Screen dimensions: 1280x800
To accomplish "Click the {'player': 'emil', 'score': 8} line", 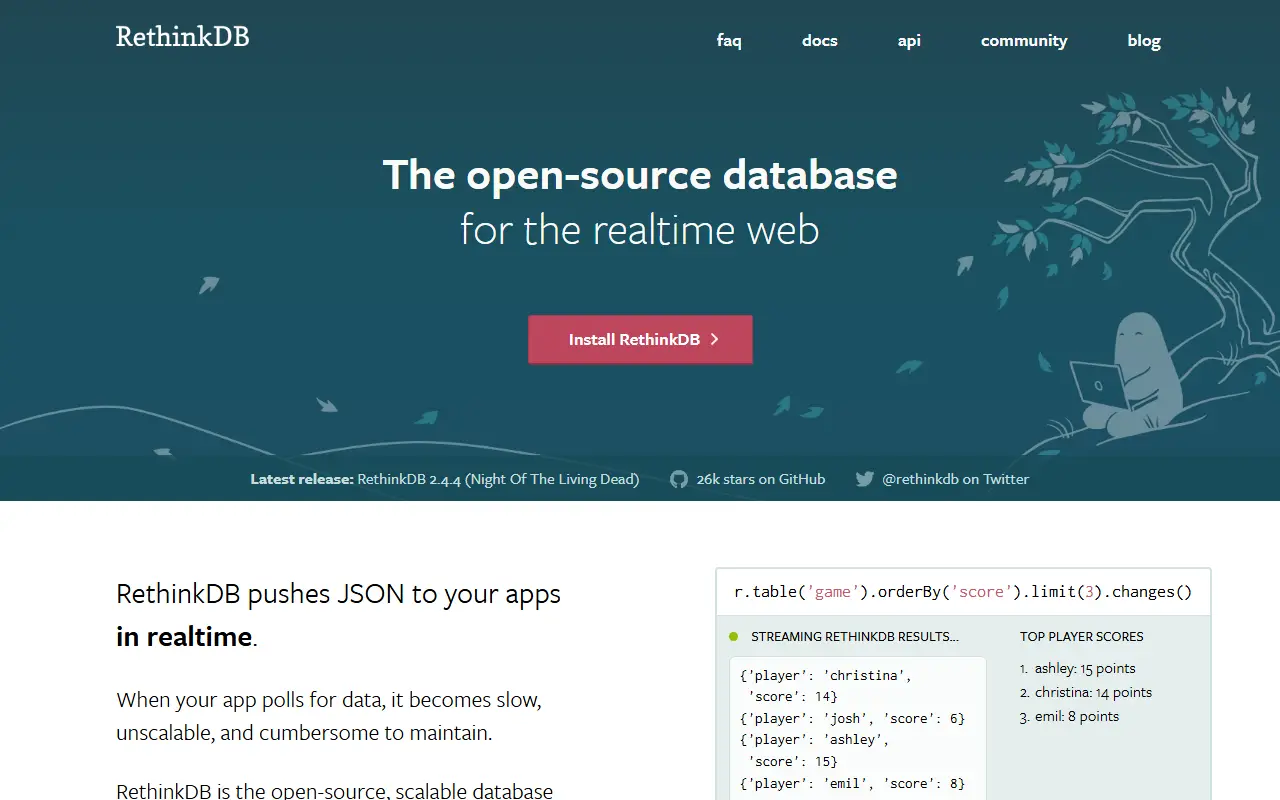I will click(851, 783).
